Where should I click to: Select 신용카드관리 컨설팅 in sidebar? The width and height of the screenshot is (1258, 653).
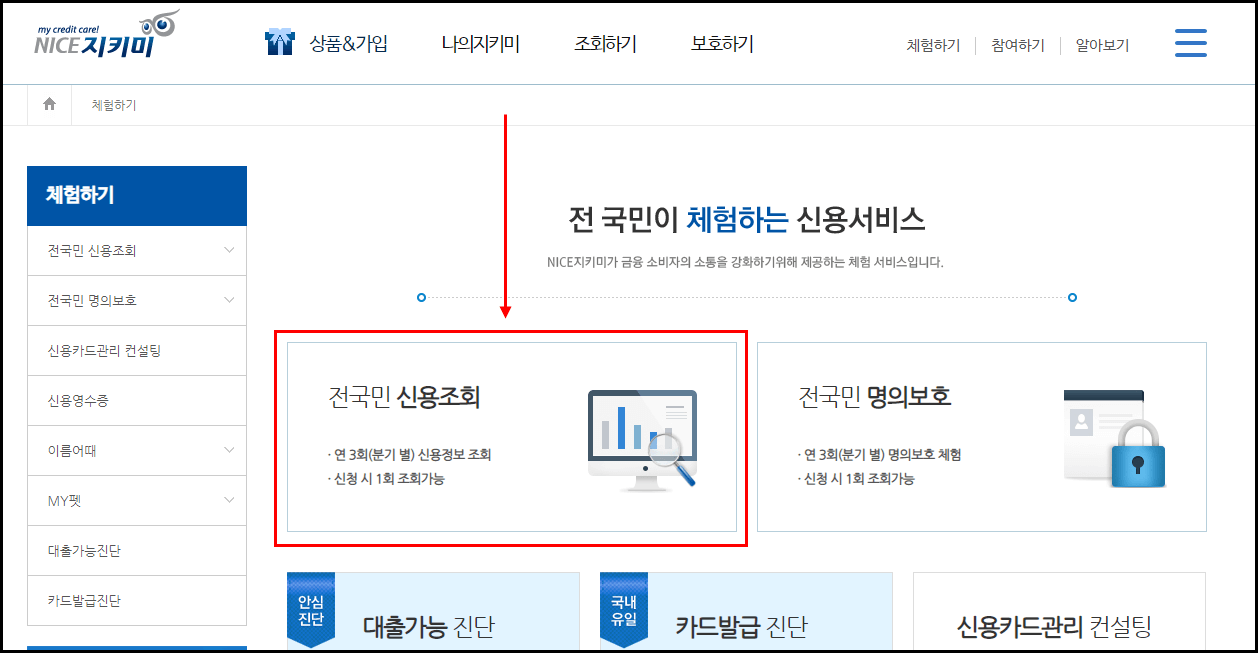(137, 351)
